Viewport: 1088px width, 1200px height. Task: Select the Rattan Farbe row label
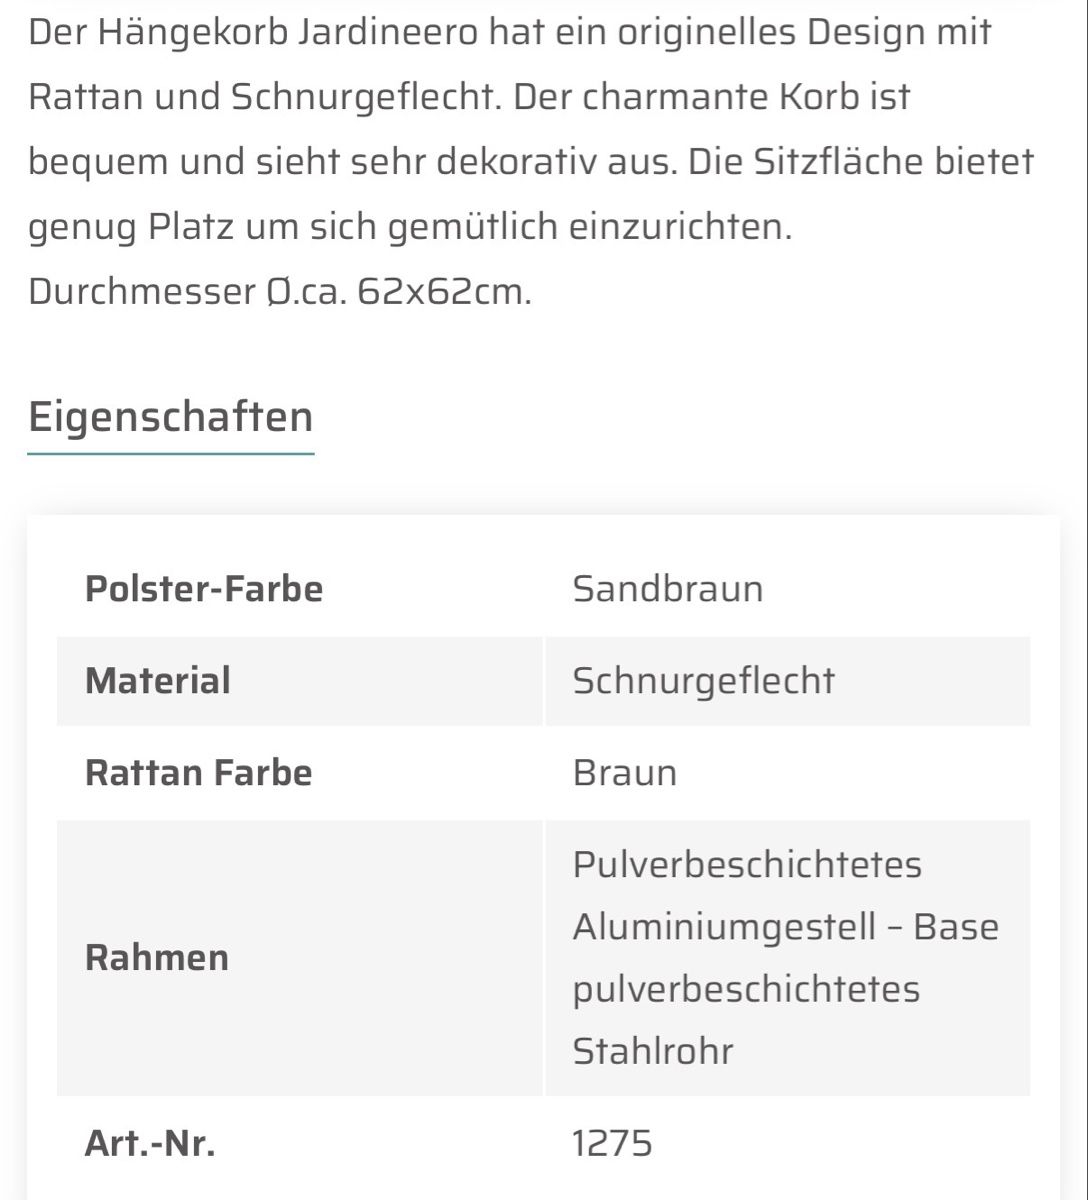(199, 772)
